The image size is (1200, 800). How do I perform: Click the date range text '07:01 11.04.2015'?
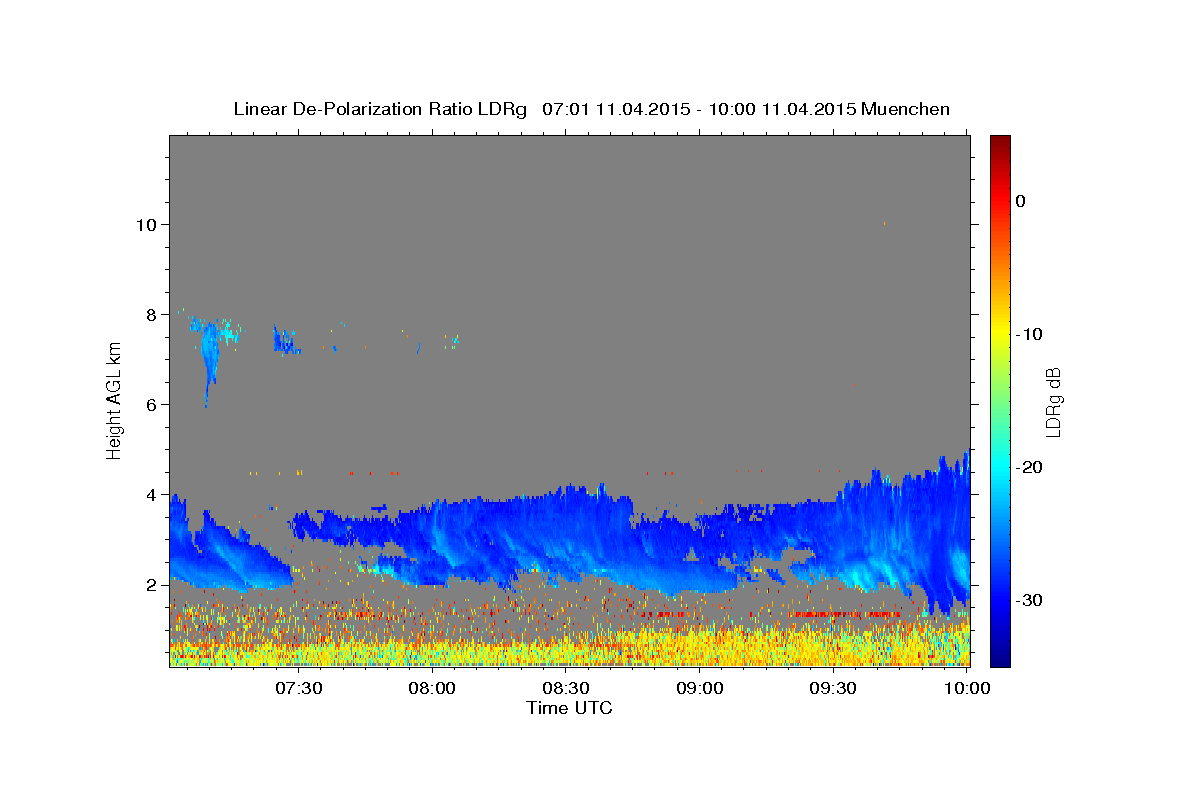point(615,109)
